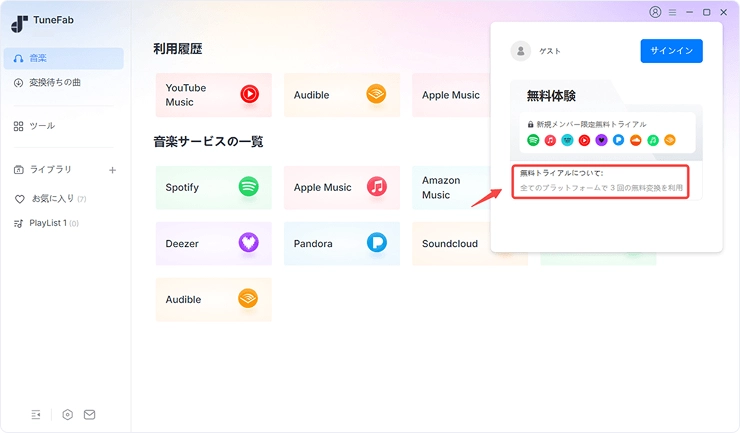Open the hamburger menu in title bar
Viewport: 740px width, 433px height.
[673, 12]
